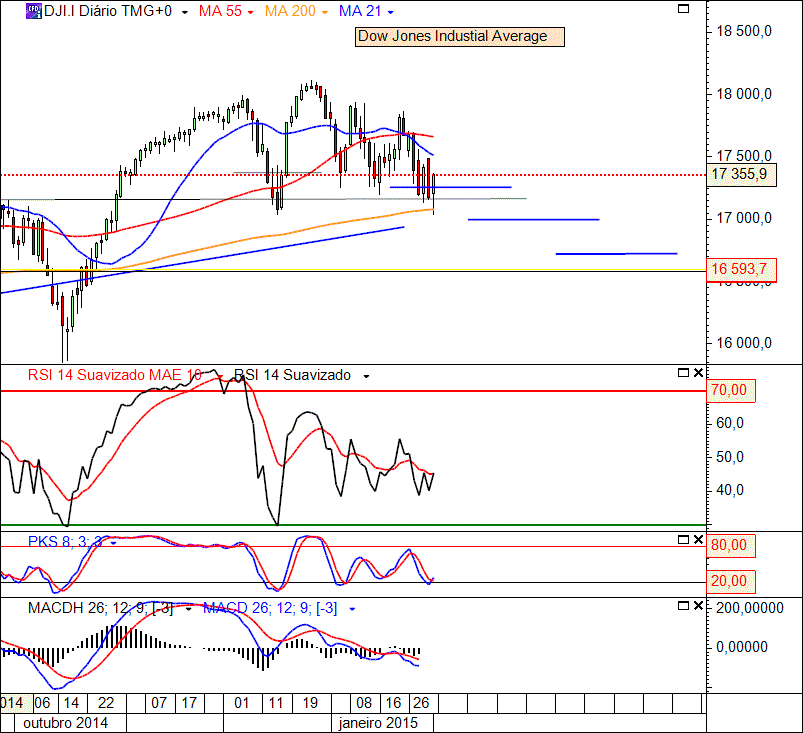Click the '19' date on the time axis
The width and height of the screenshot is (803, 733).
click(310, 703)
